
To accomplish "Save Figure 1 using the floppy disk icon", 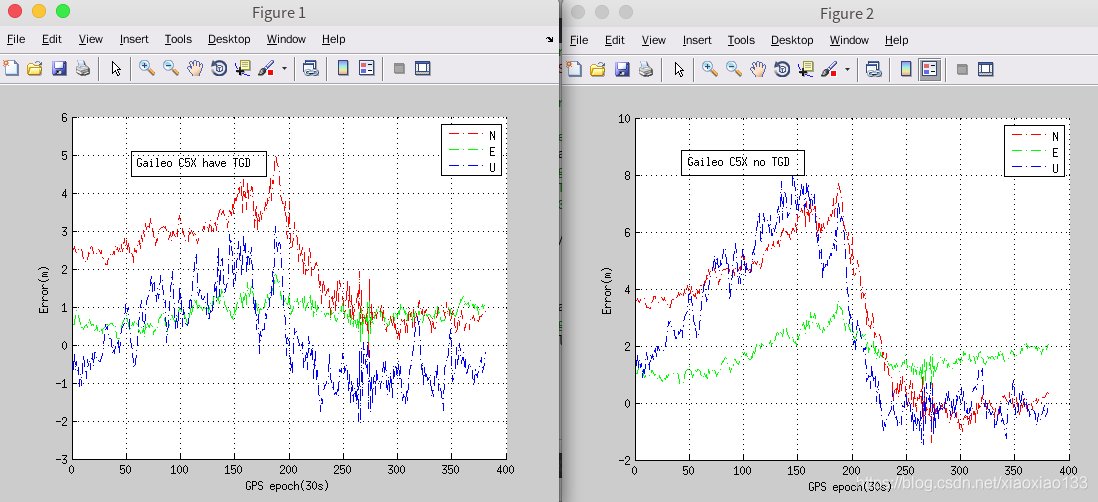I will (59, 69).
